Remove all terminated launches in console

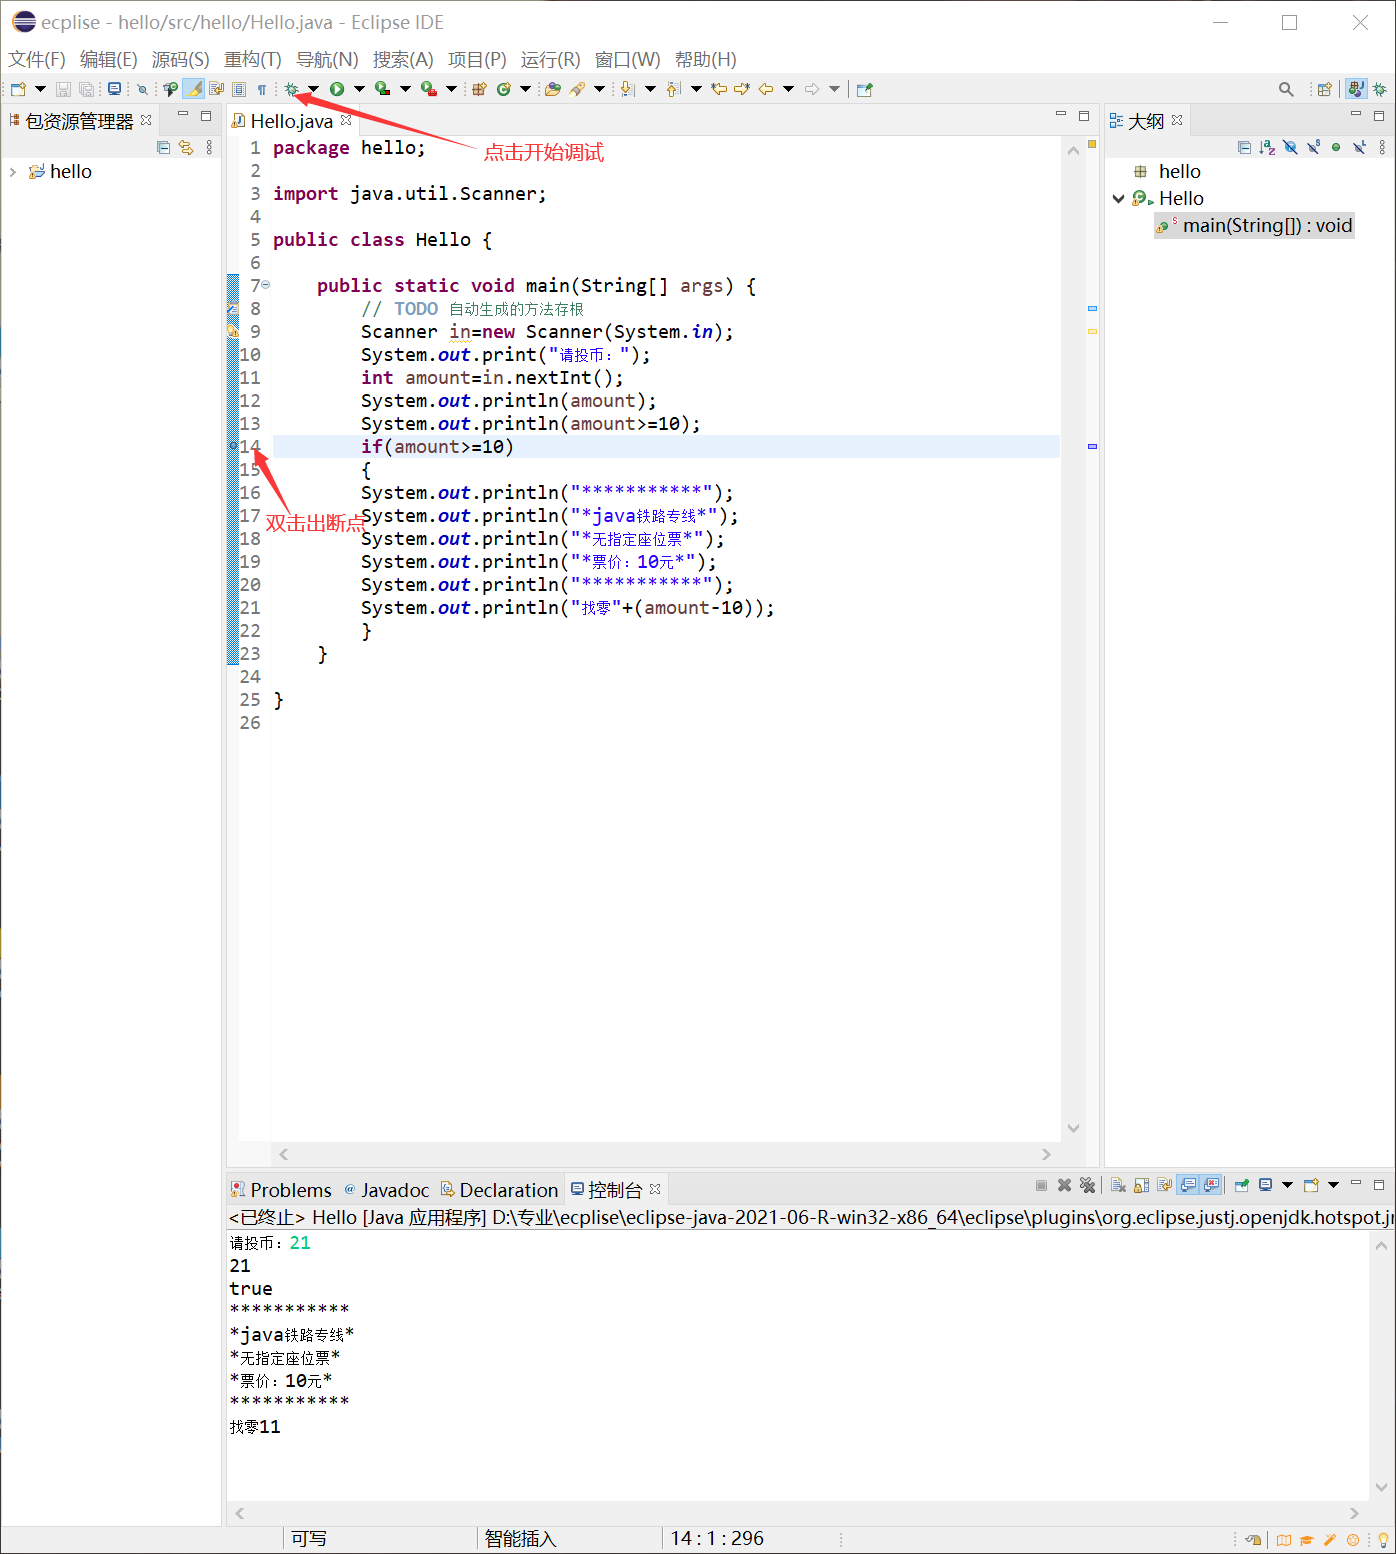pos(1087,1185)
